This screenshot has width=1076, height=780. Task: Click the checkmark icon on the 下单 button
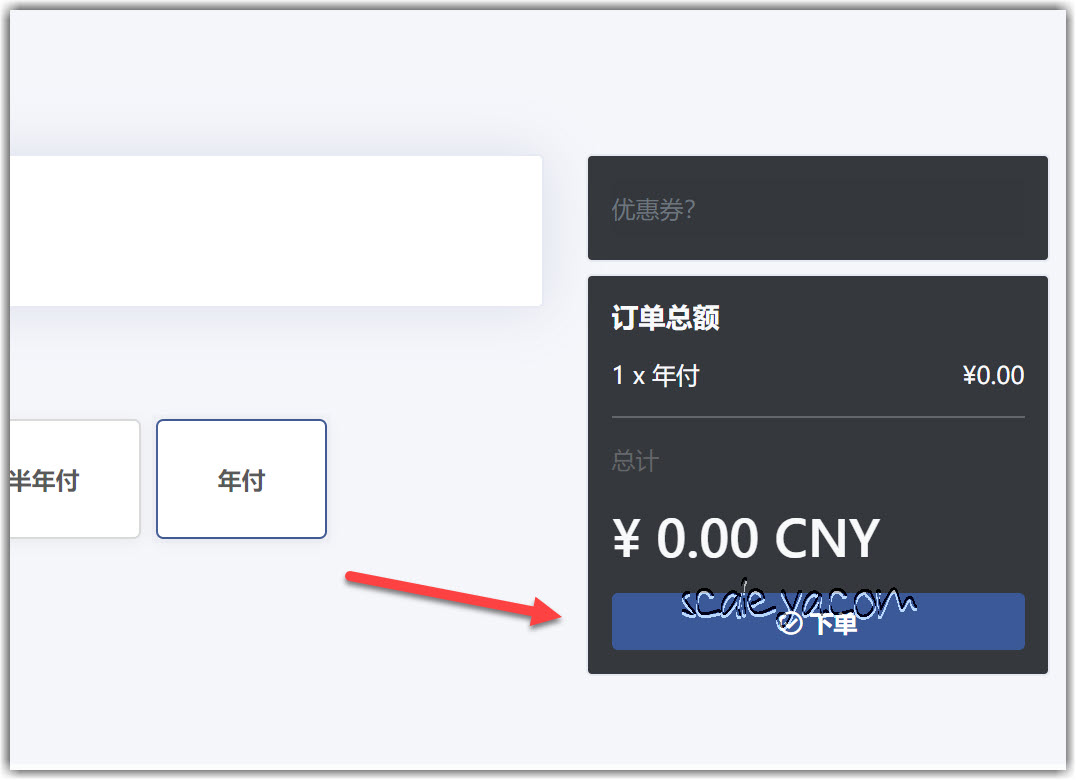coord(789,624)
